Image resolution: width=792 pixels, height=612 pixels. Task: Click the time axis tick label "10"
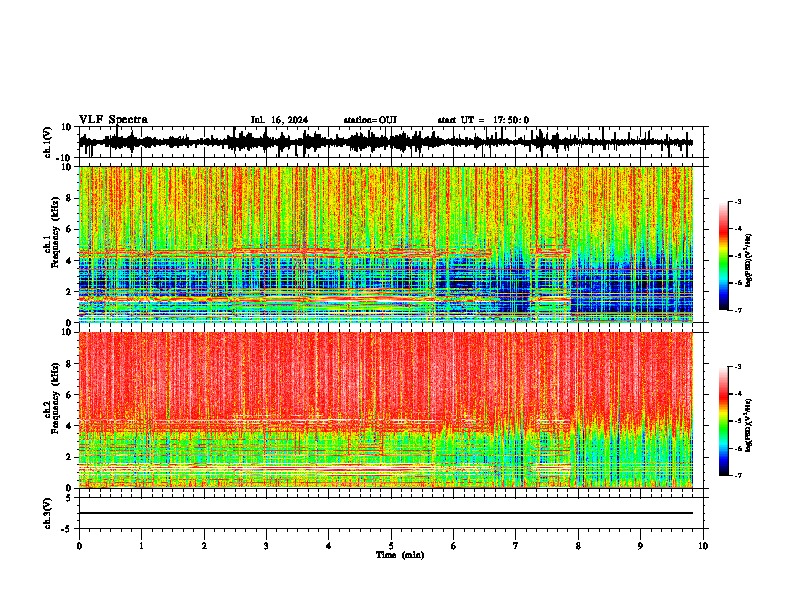(703, 546)
